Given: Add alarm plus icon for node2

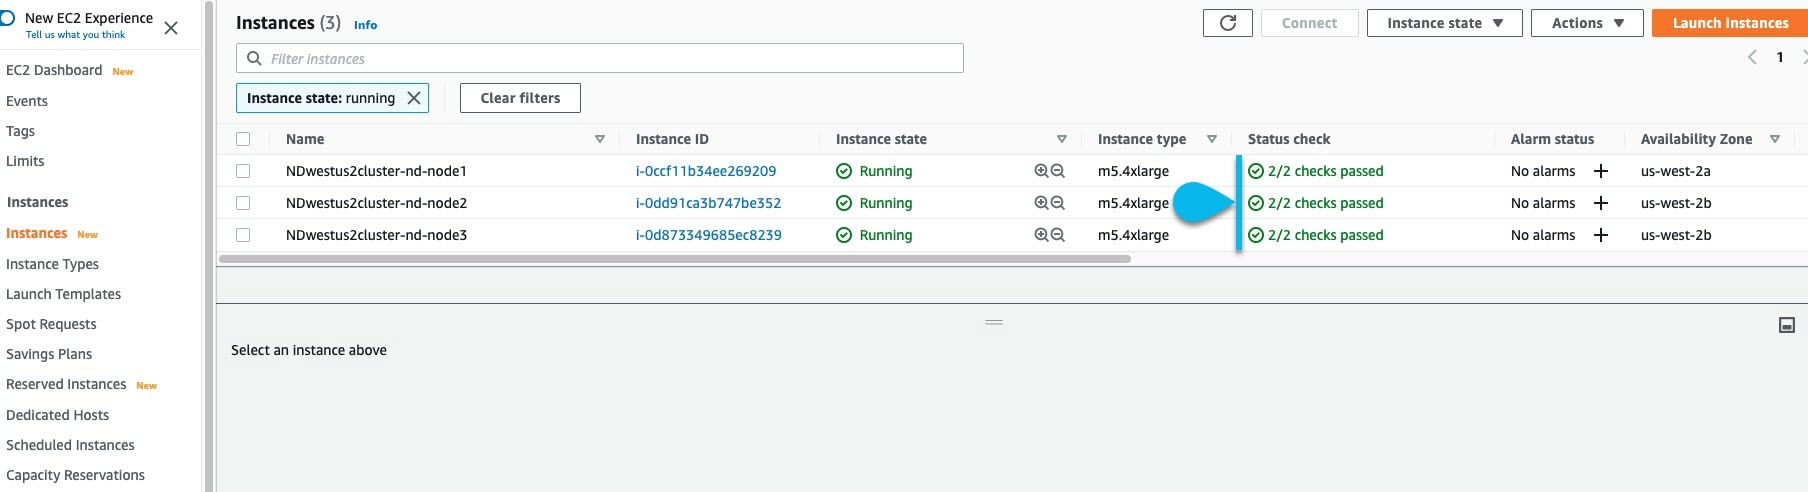Looking at the screenshot, I should point(1601,203).
